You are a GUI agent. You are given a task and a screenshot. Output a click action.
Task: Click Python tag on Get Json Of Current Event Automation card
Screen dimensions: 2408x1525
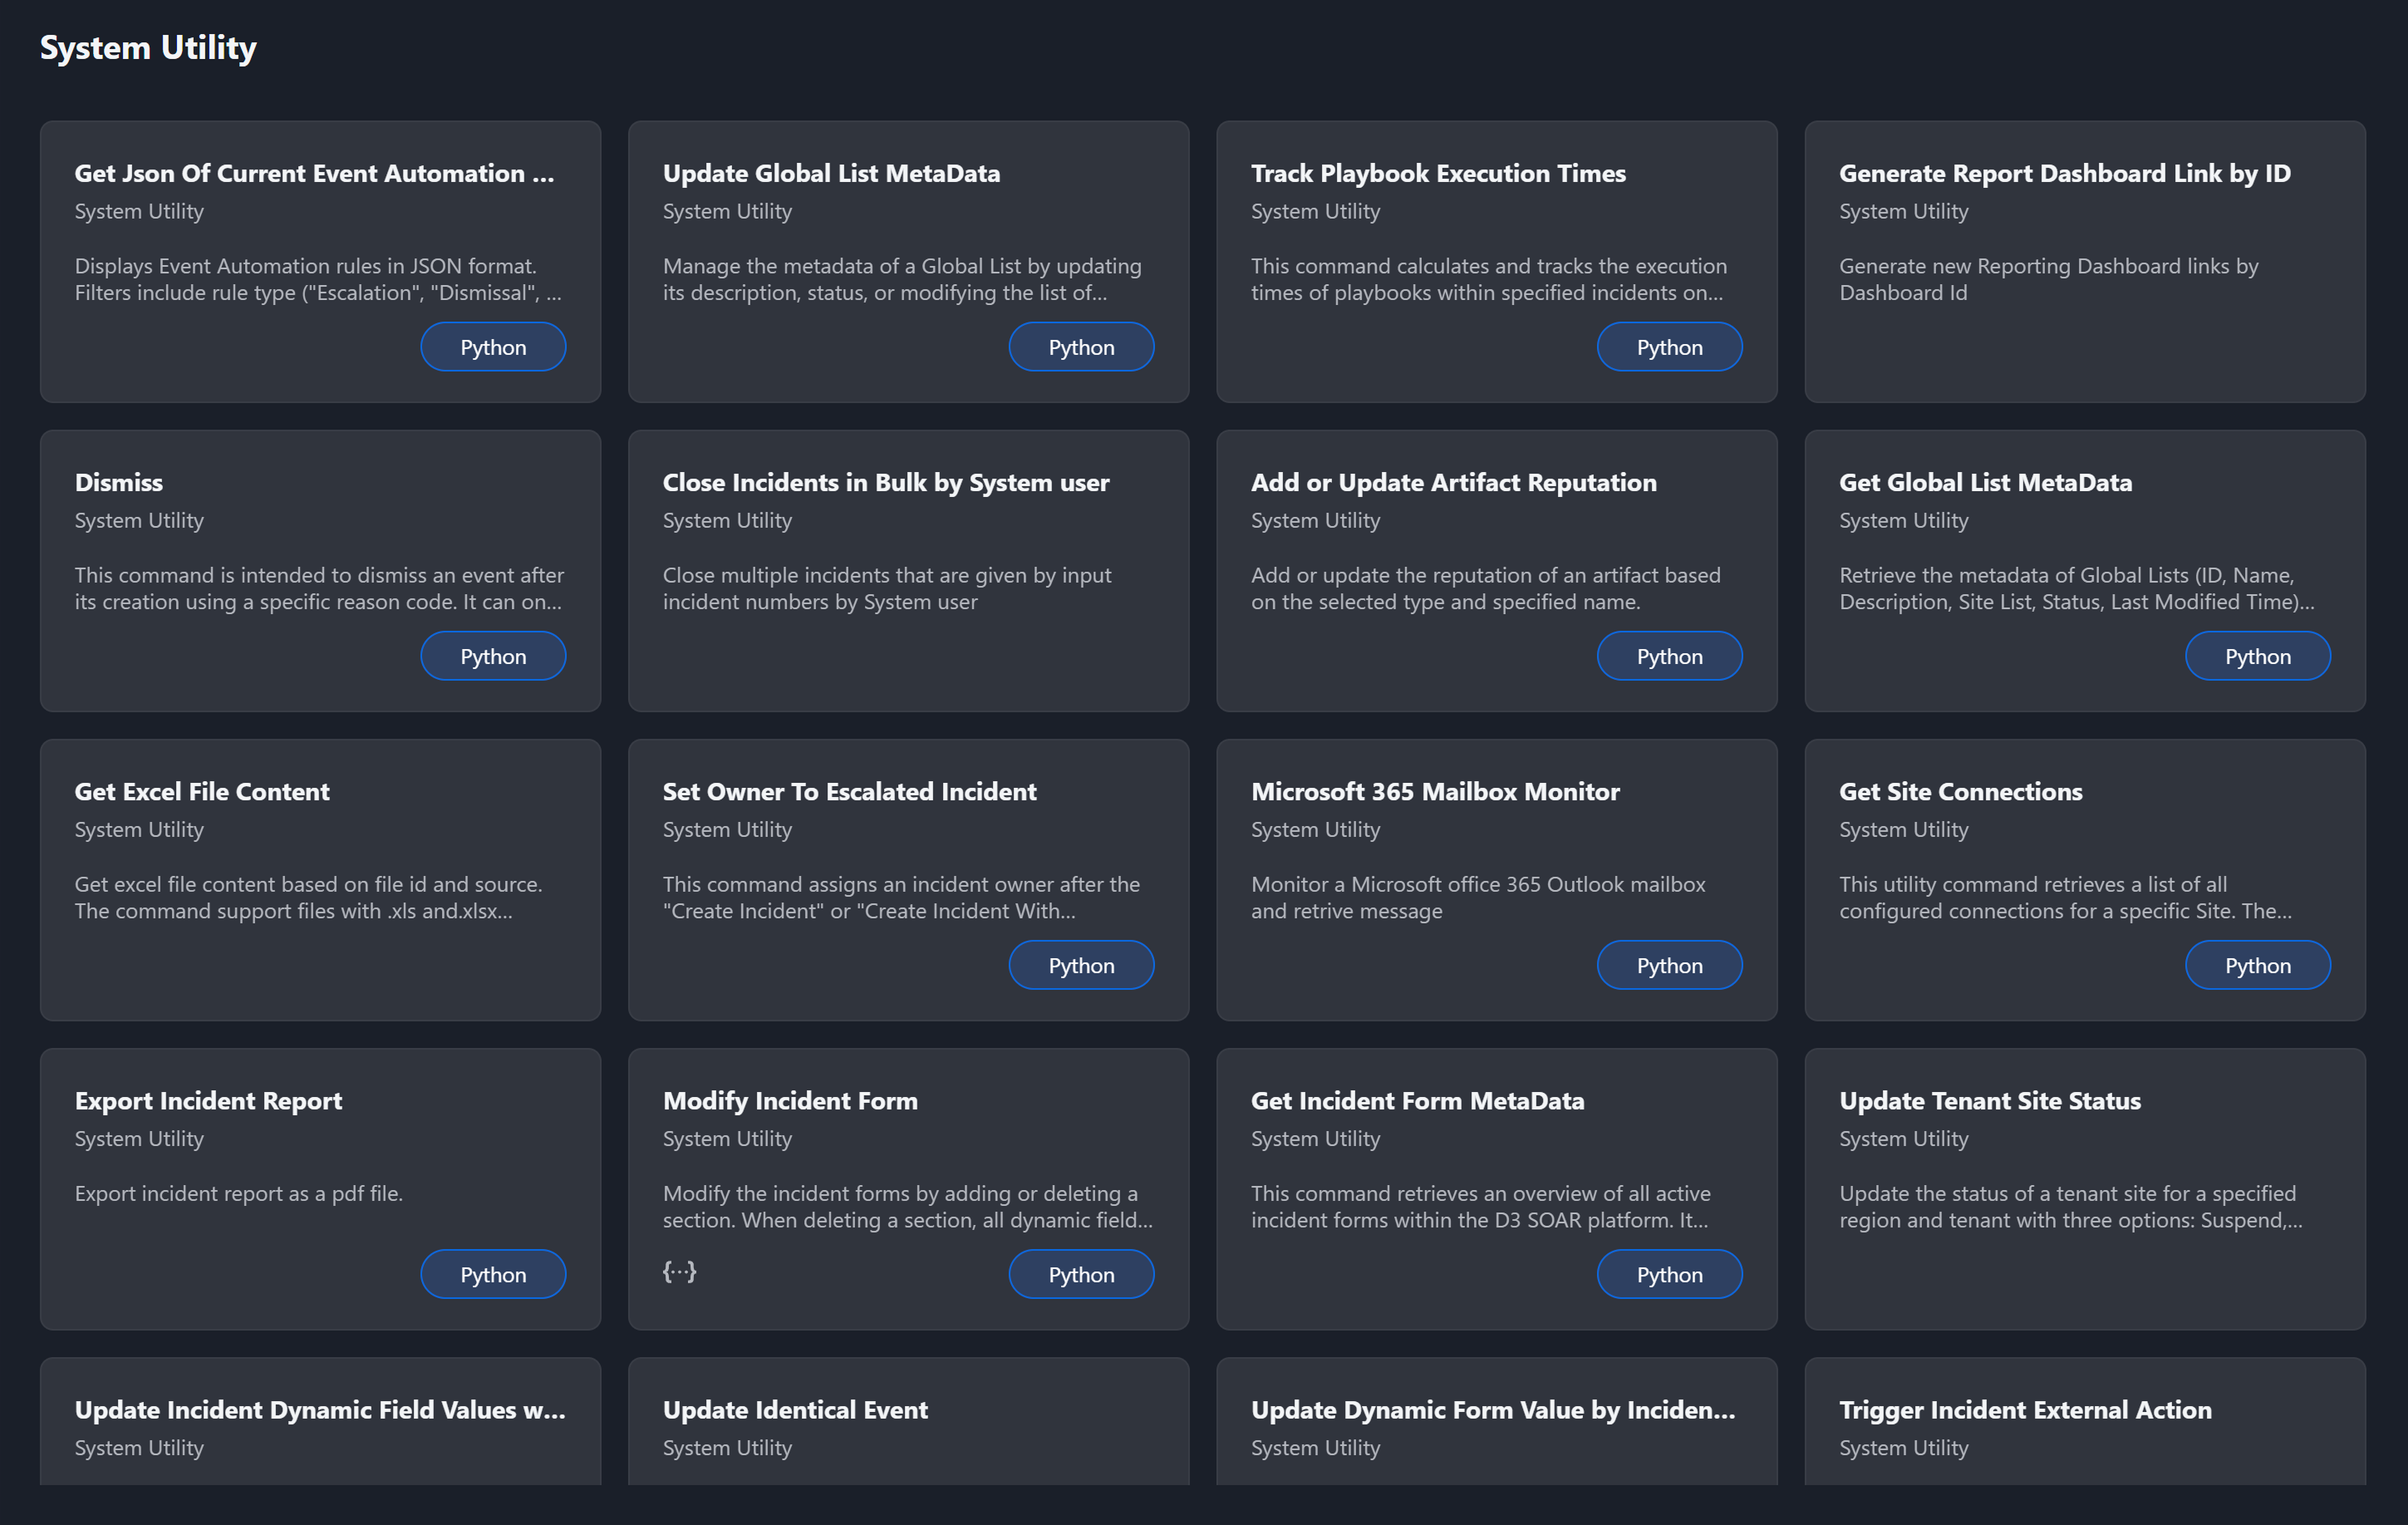(x=493, y=347)
